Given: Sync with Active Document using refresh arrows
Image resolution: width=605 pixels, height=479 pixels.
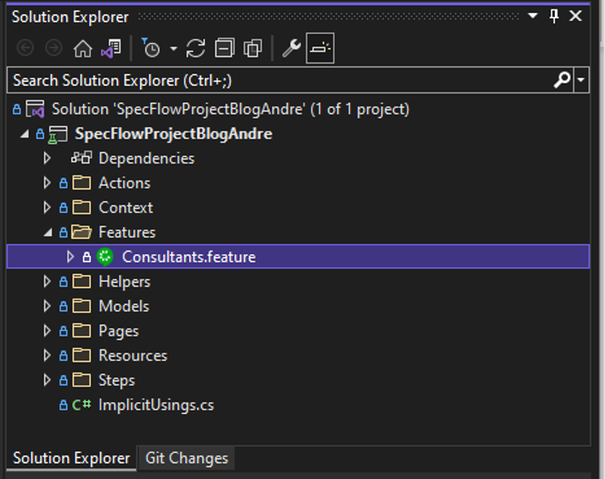Looking at the screenshot, I should point(196,49).
